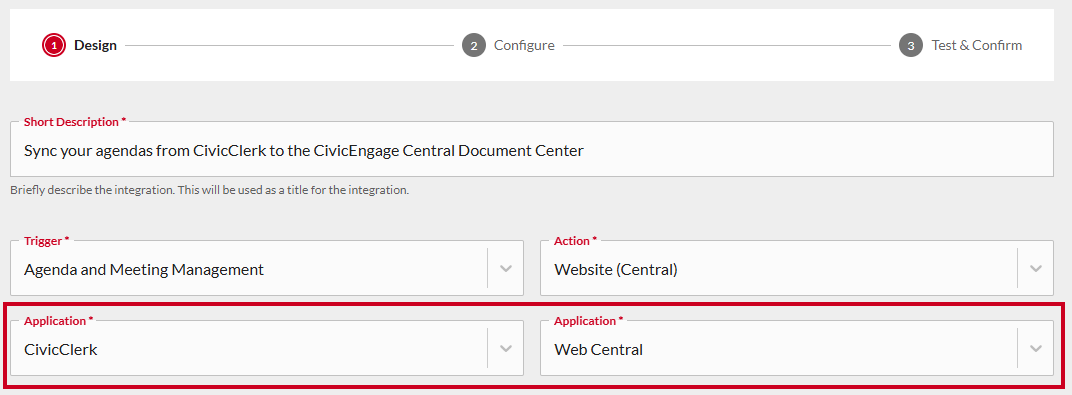Click the step 3 Test & Confirm circle icon
Image resolution: width=1072 pixels, height=395 pixels.
tap(911, 46)
